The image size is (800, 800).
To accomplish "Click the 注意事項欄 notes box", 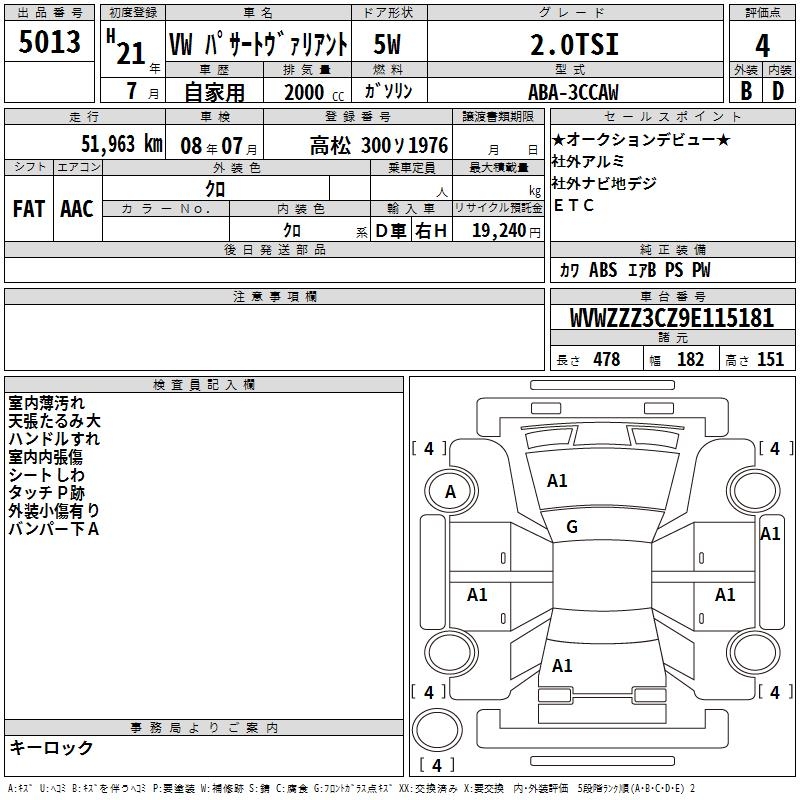I will 274,337.
